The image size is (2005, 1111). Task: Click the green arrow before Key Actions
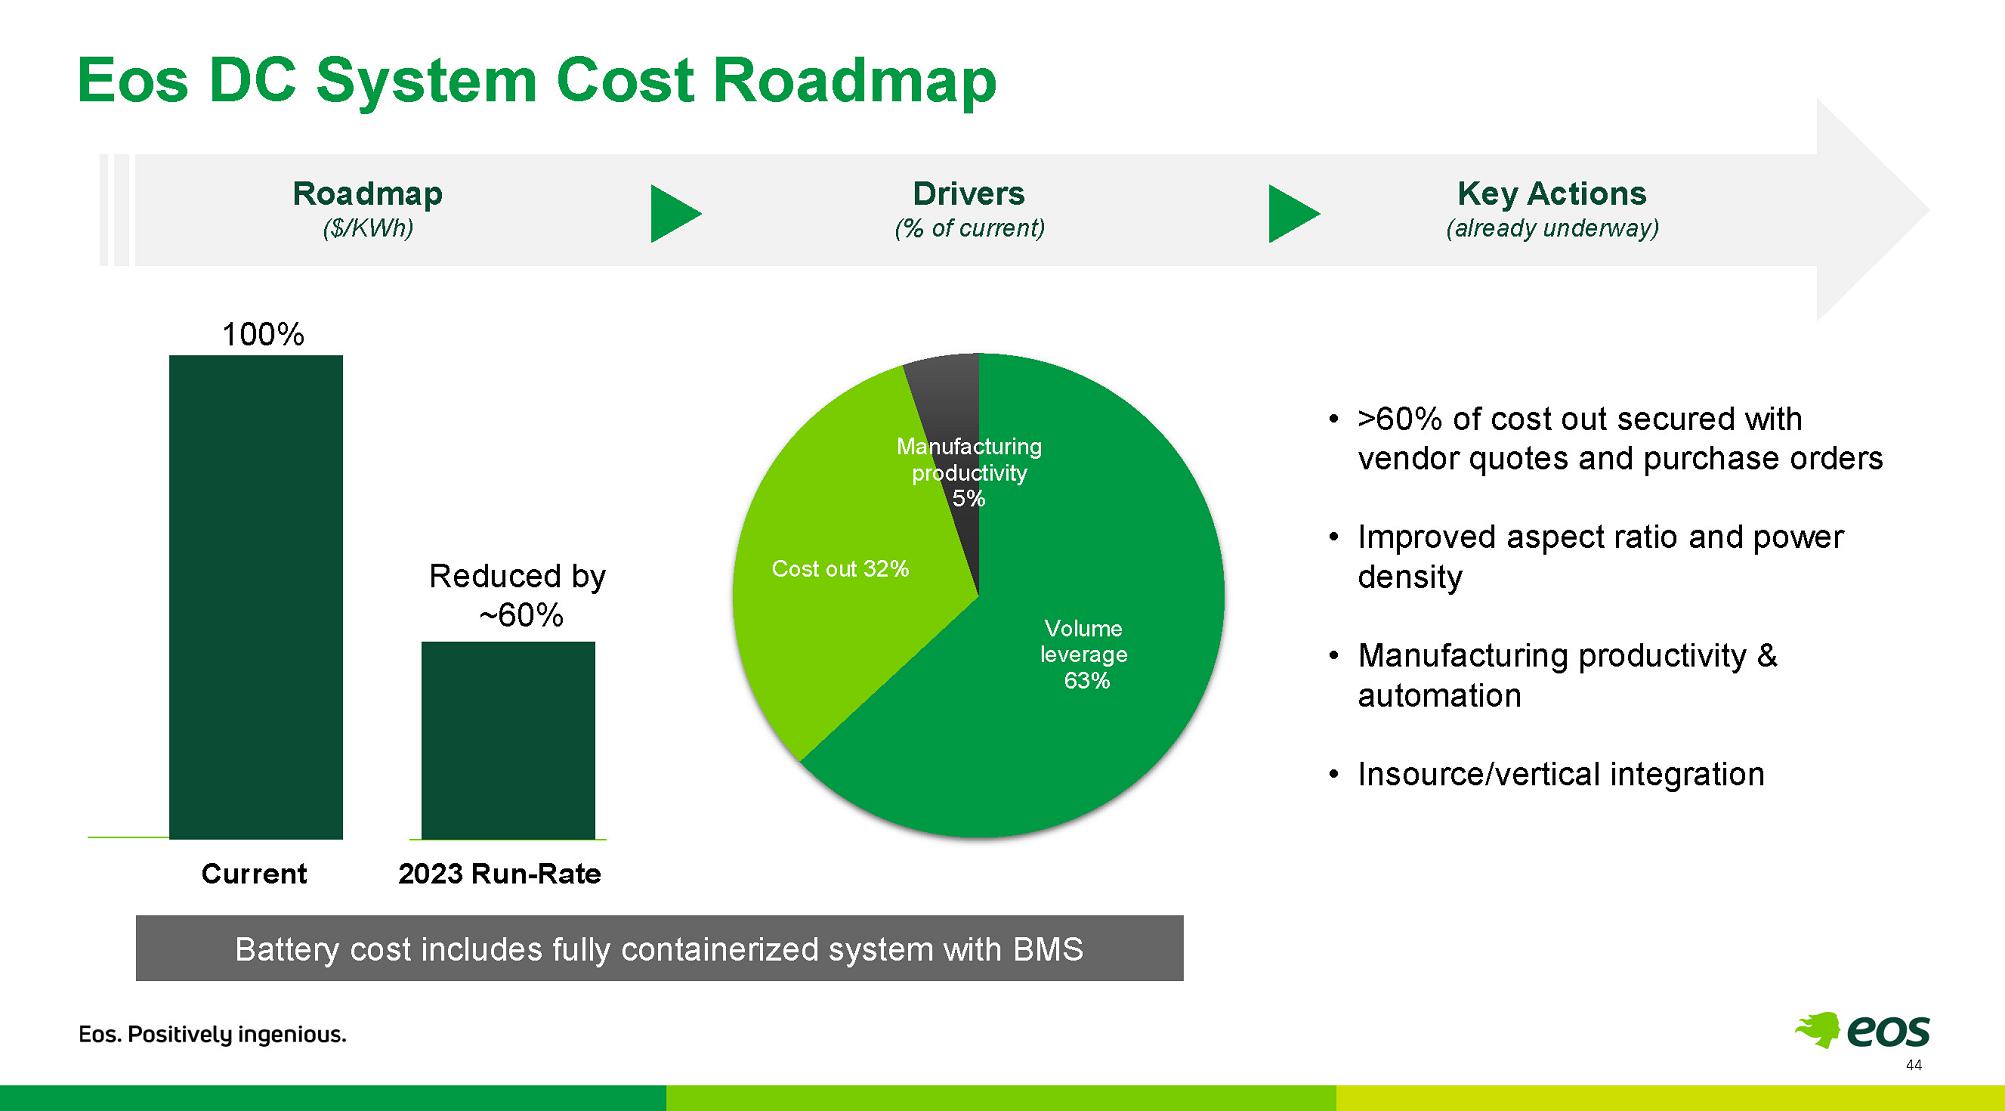(x=1294, y=213)
